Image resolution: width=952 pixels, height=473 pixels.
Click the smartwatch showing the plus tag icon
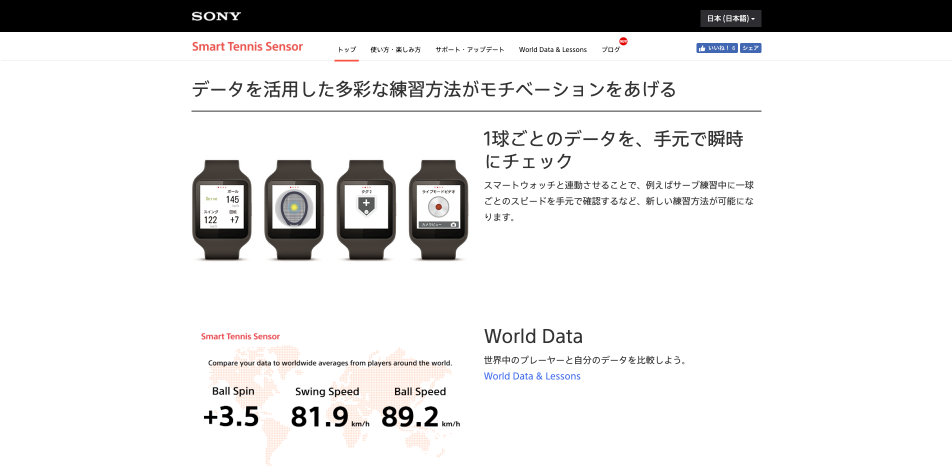point(366,210)
